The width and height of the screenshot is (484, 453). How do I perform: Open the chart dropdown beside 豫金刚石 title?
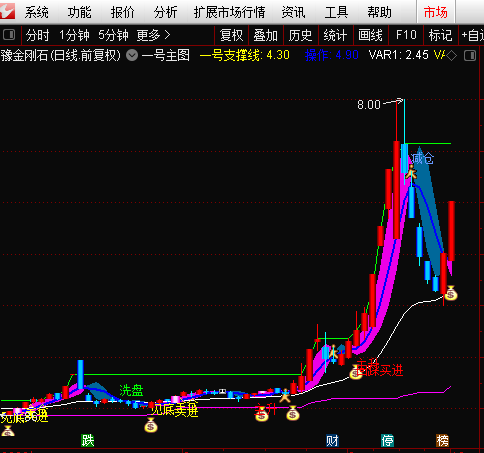pyautogui.click(x=132, y=55)
